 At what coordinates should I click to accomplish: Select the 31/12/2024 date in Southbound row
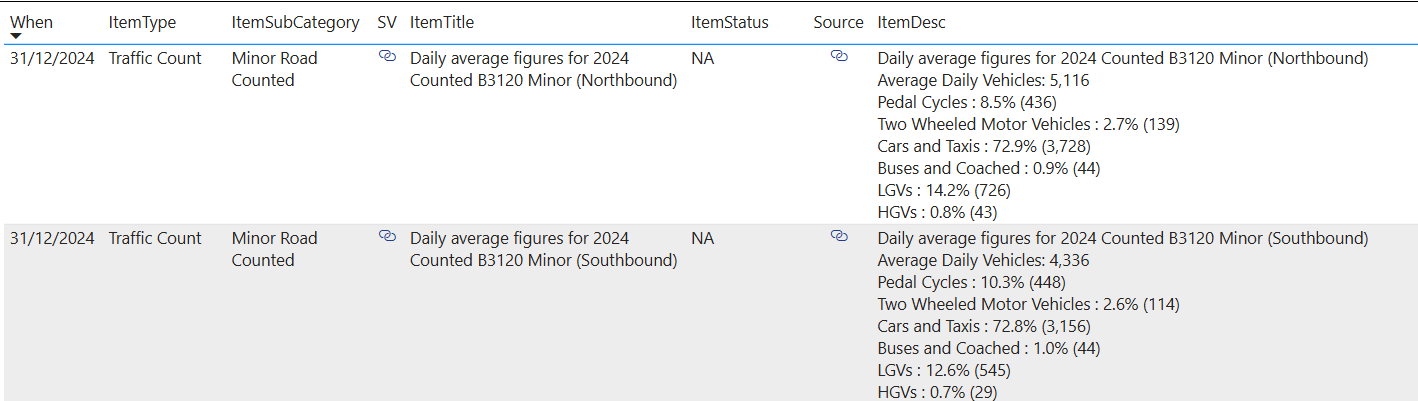click(52, 238)
